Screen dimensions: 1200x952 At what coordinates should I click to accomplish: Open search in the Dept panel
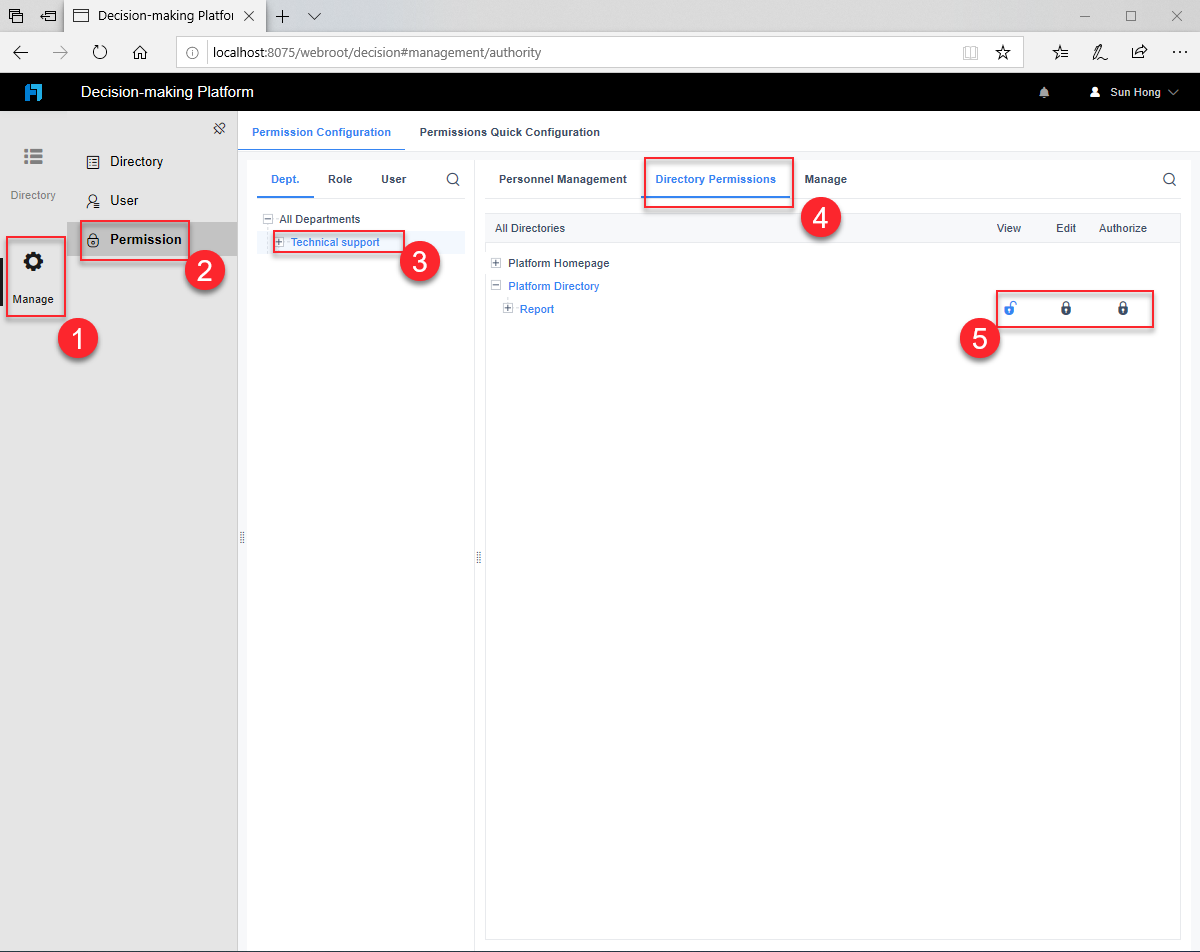click(452, 179)
